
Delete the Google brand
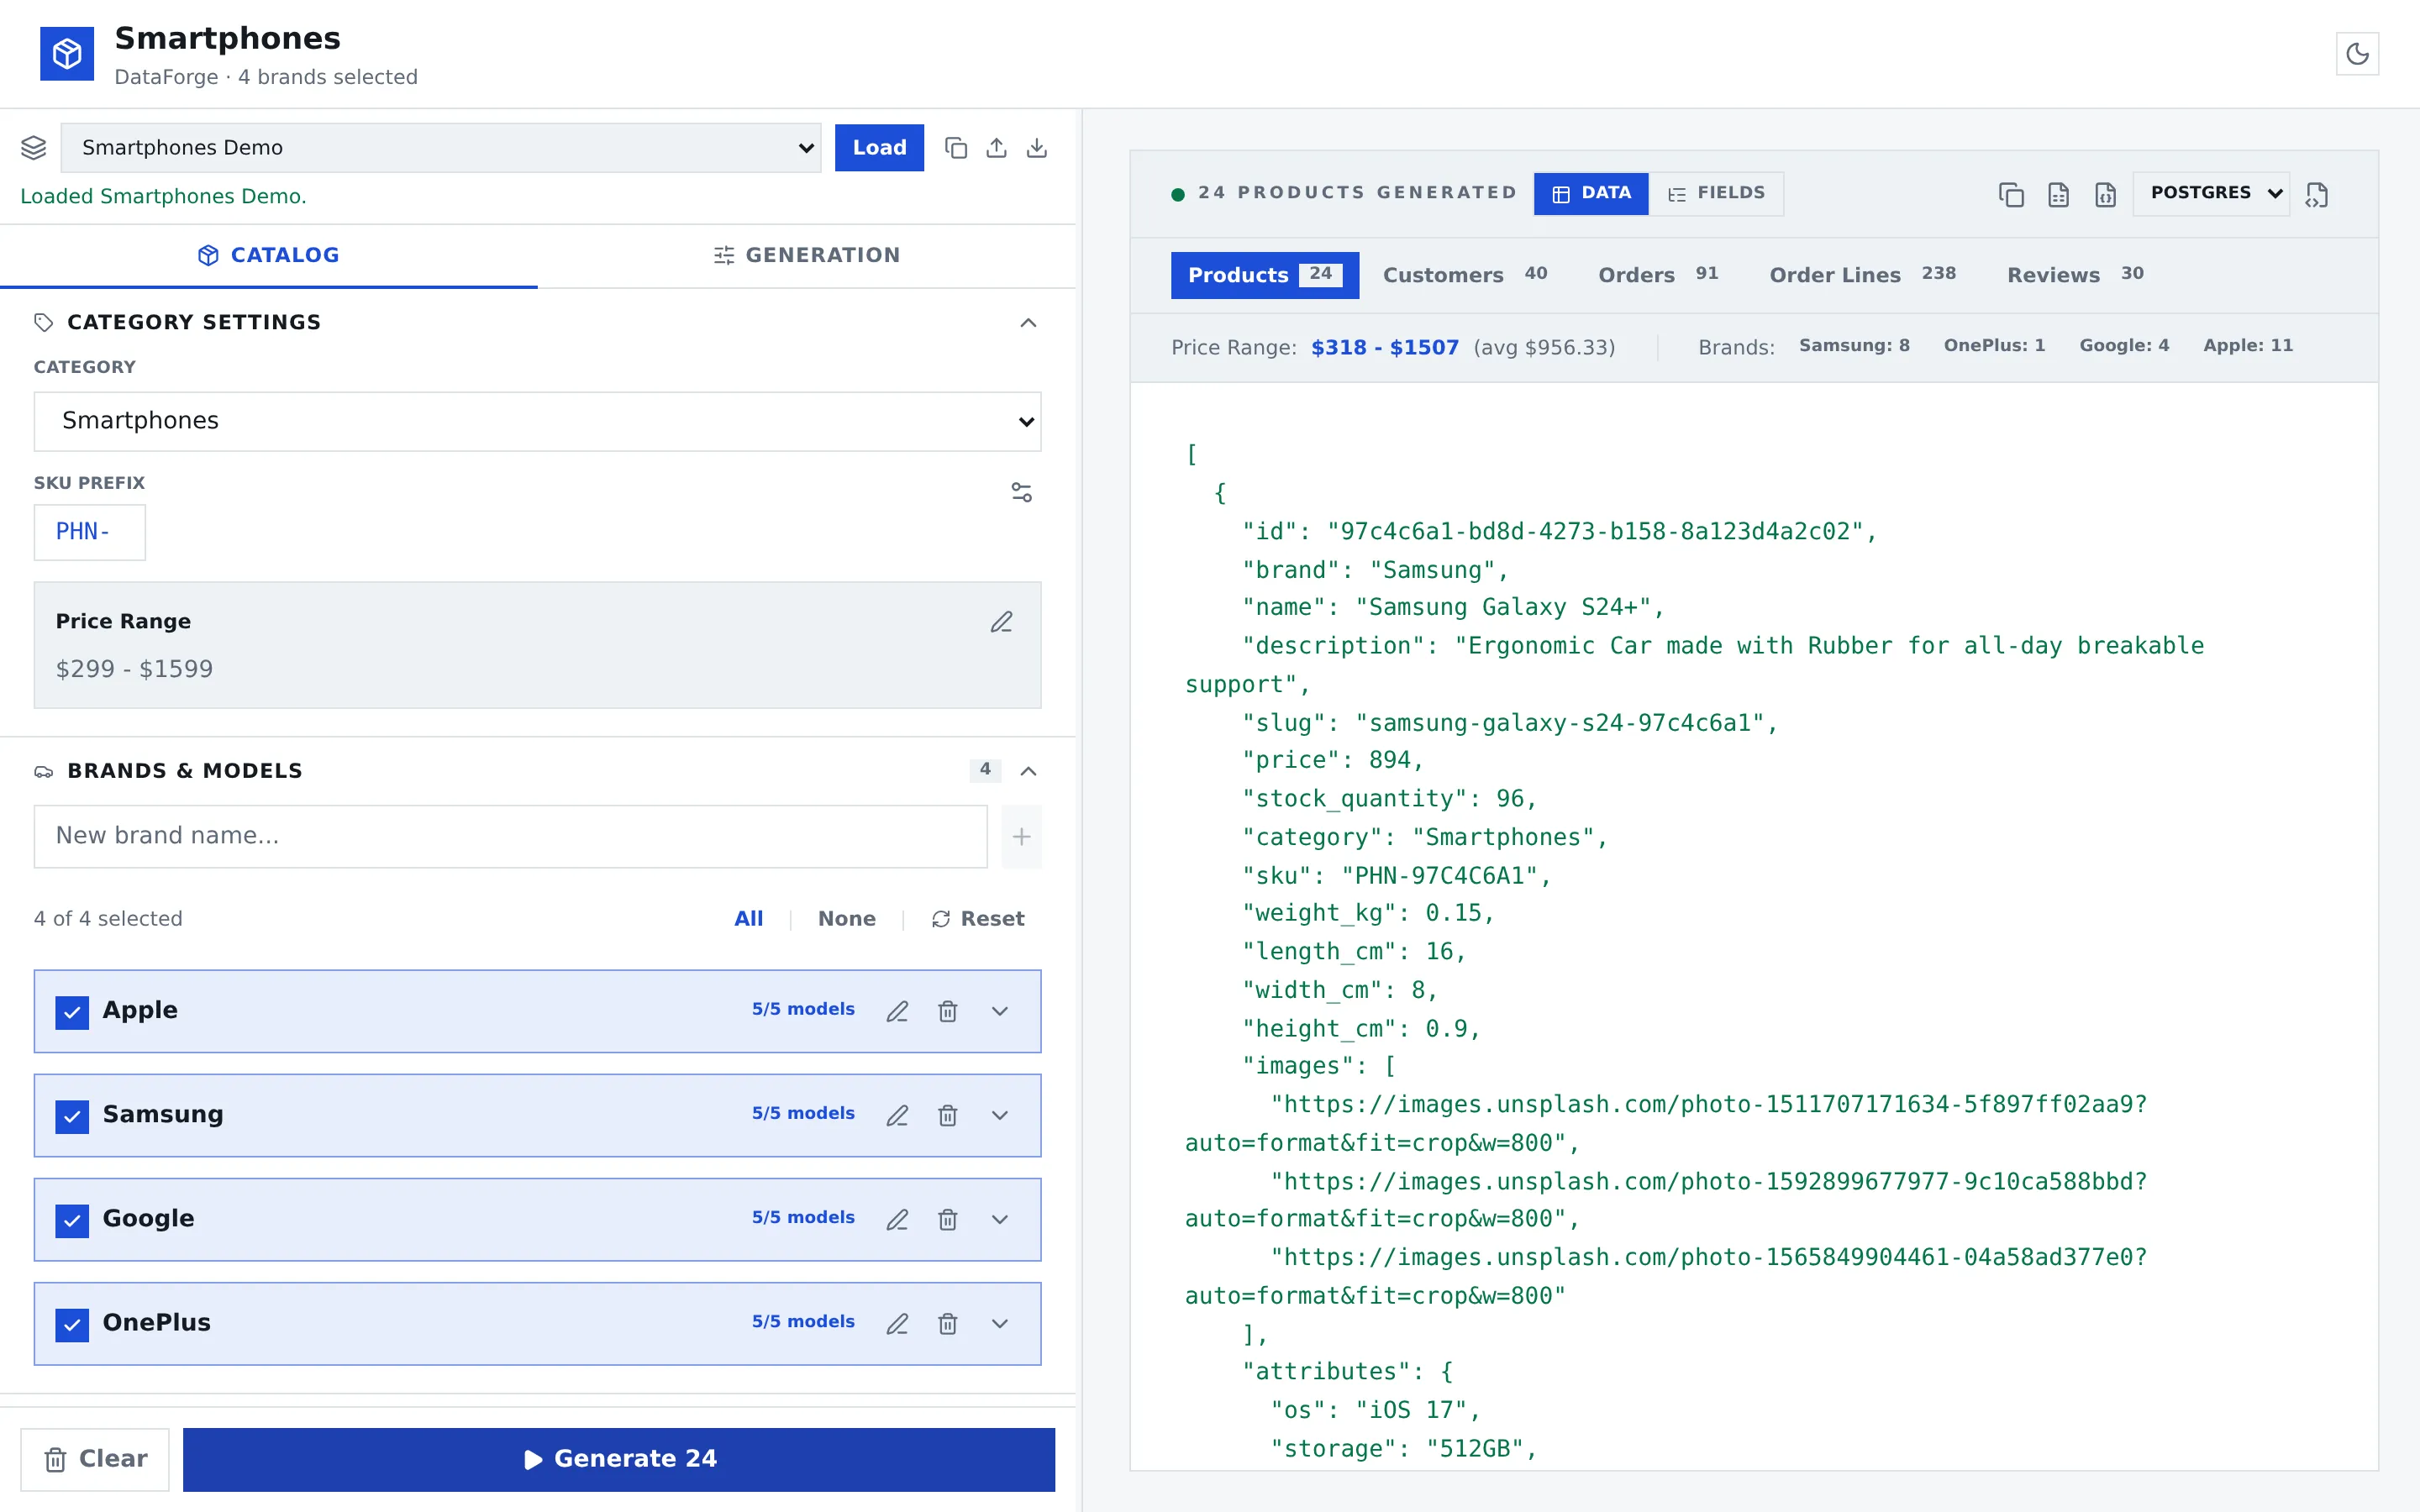pos(947,1219)
